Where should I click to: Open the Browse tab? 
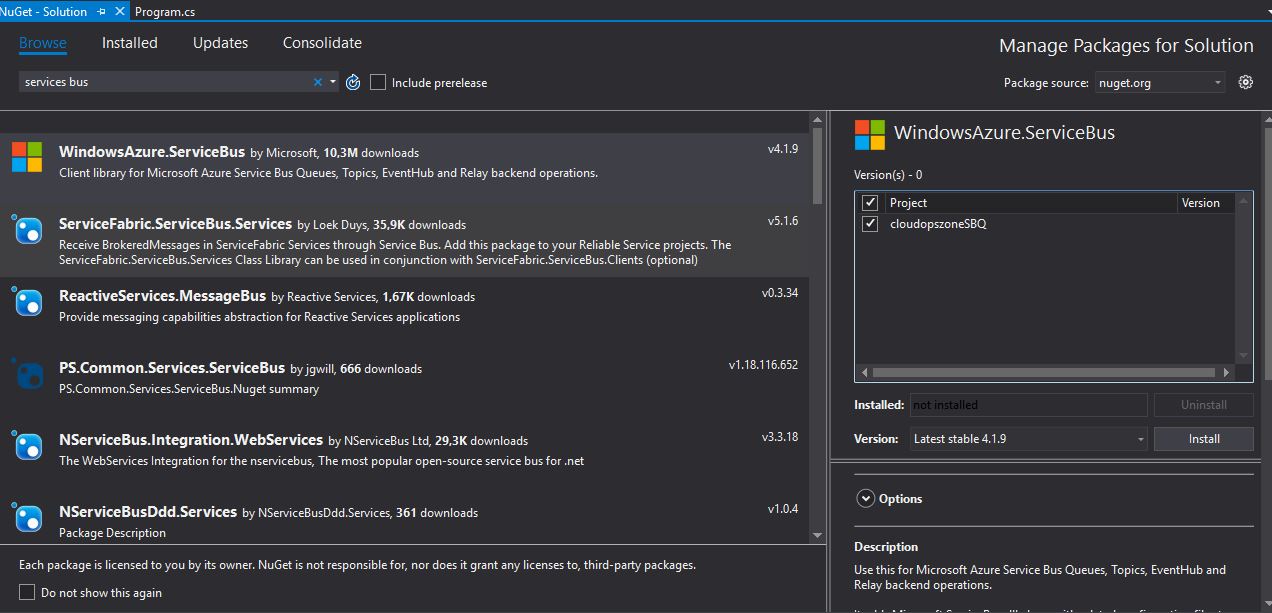click(x=43, y=43)
